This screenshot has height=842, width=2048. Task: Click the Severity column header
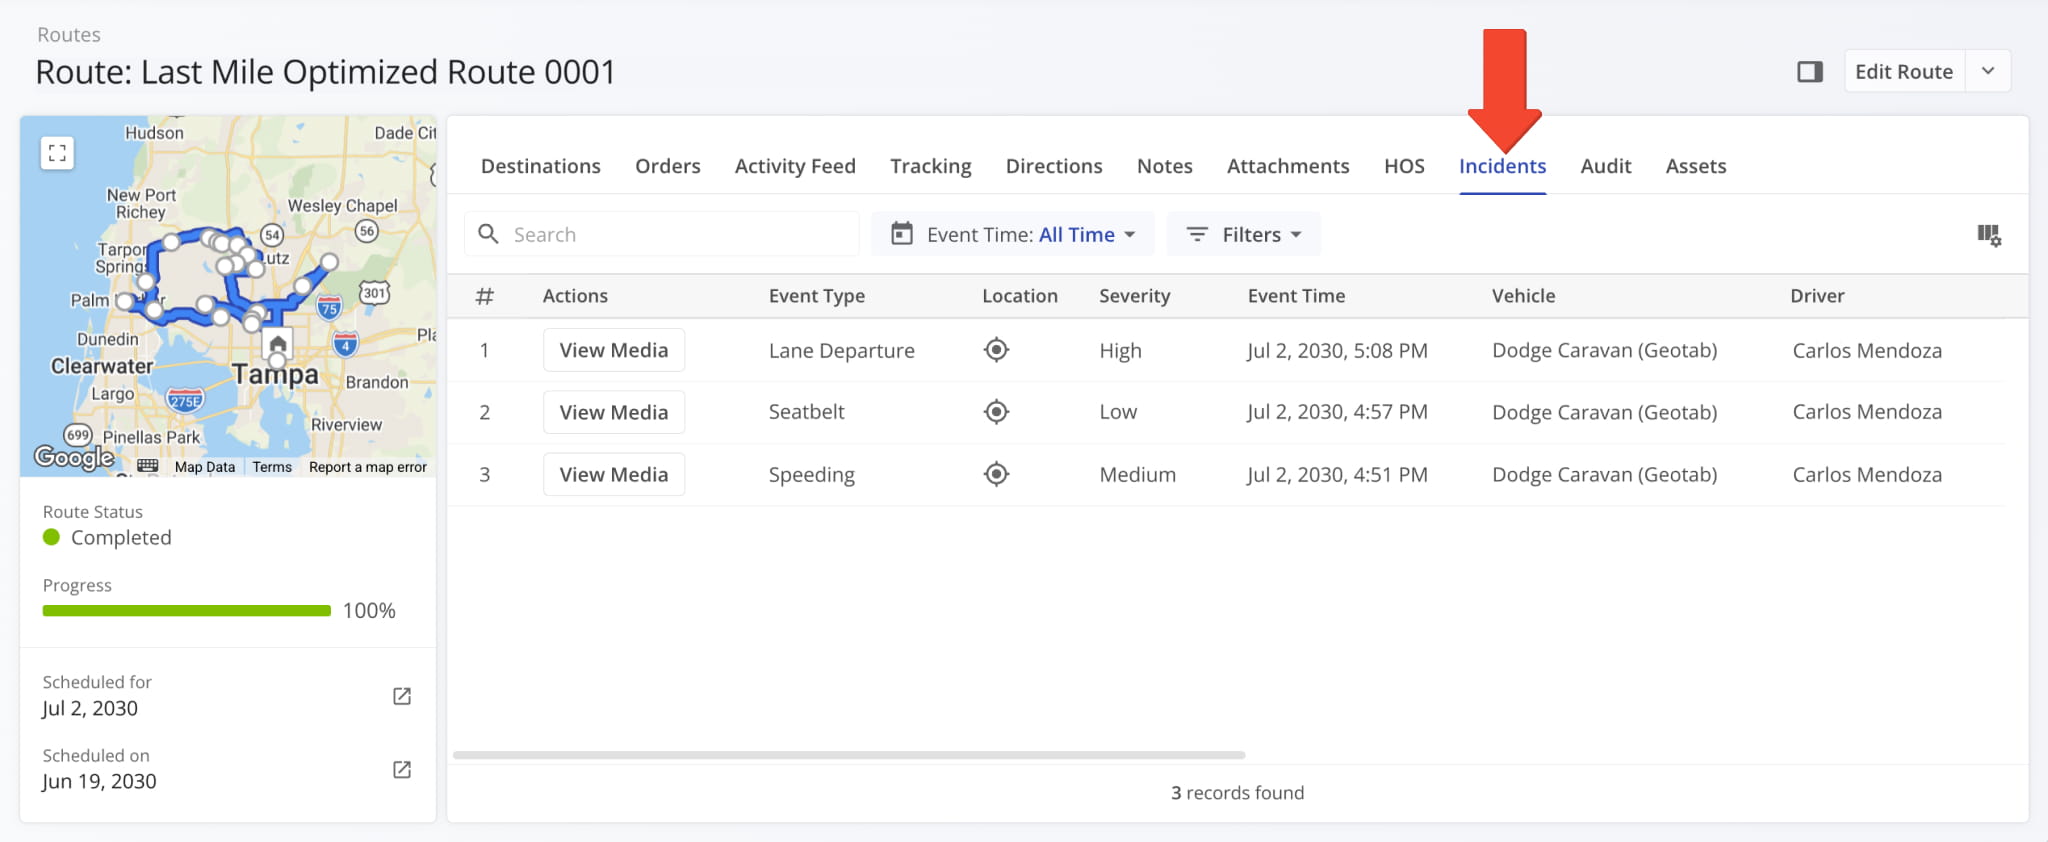point(1135,296)
